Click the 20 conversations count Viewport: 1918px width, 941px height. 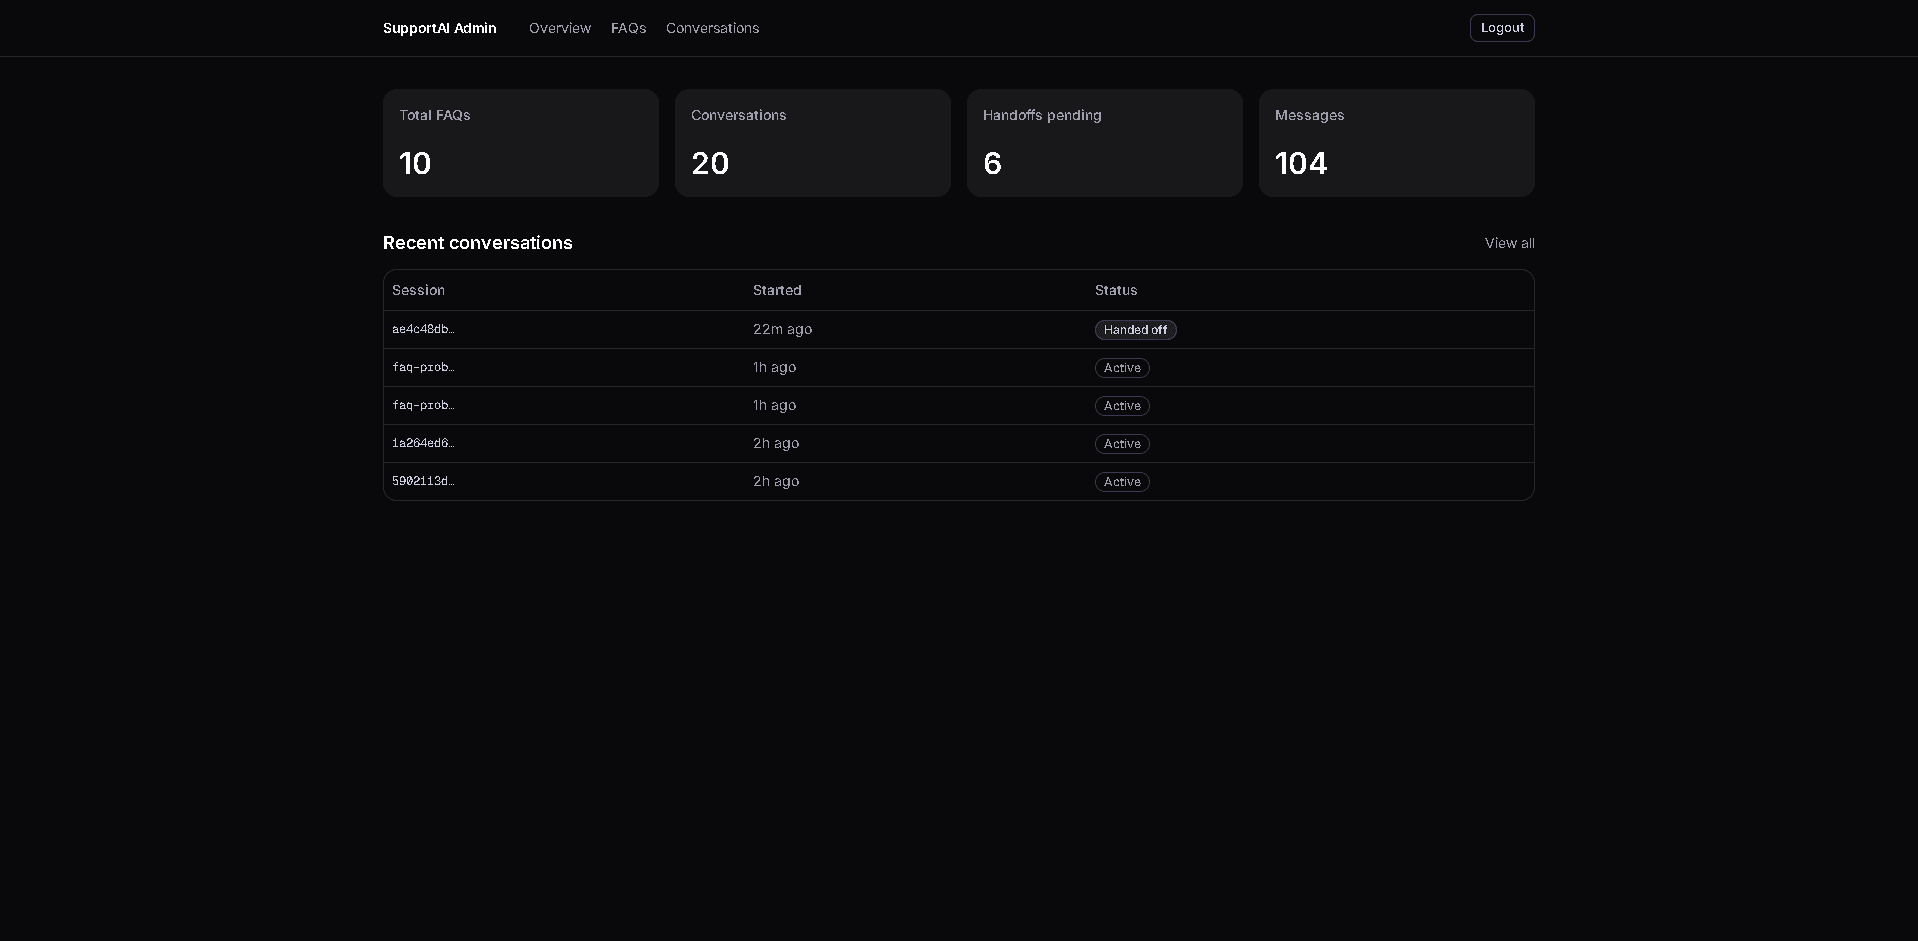pos(710,163)
